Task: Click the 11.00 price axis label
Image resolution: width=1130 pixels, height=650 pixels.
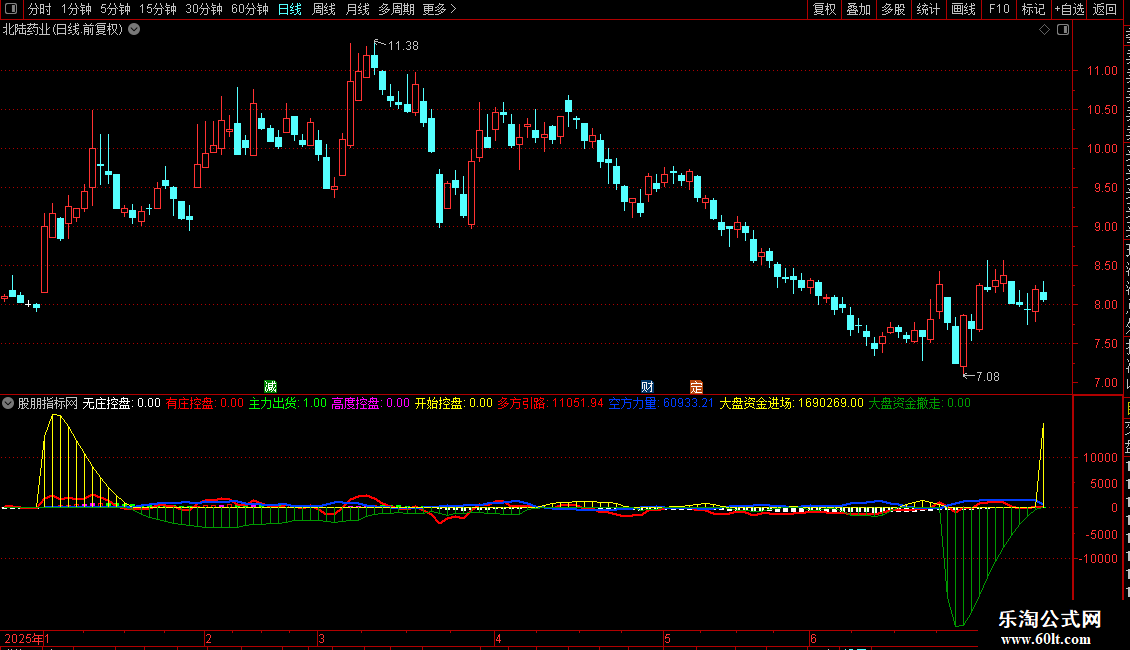Action: click(1102, 71)
